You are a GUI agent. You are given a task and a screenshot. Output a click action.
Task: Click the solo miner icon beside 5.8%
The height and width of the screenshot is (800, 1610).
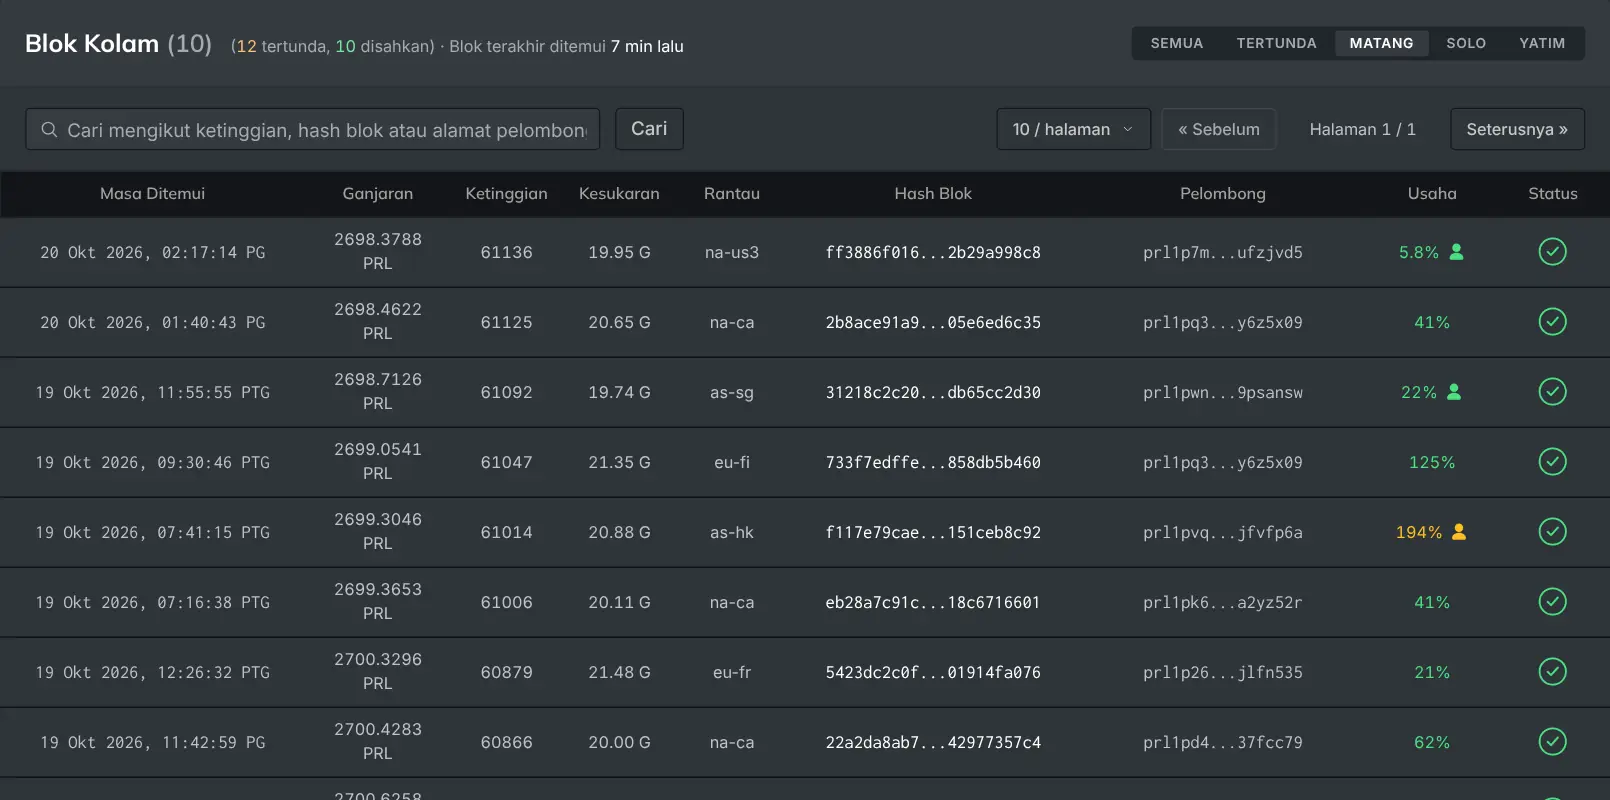1457,252
